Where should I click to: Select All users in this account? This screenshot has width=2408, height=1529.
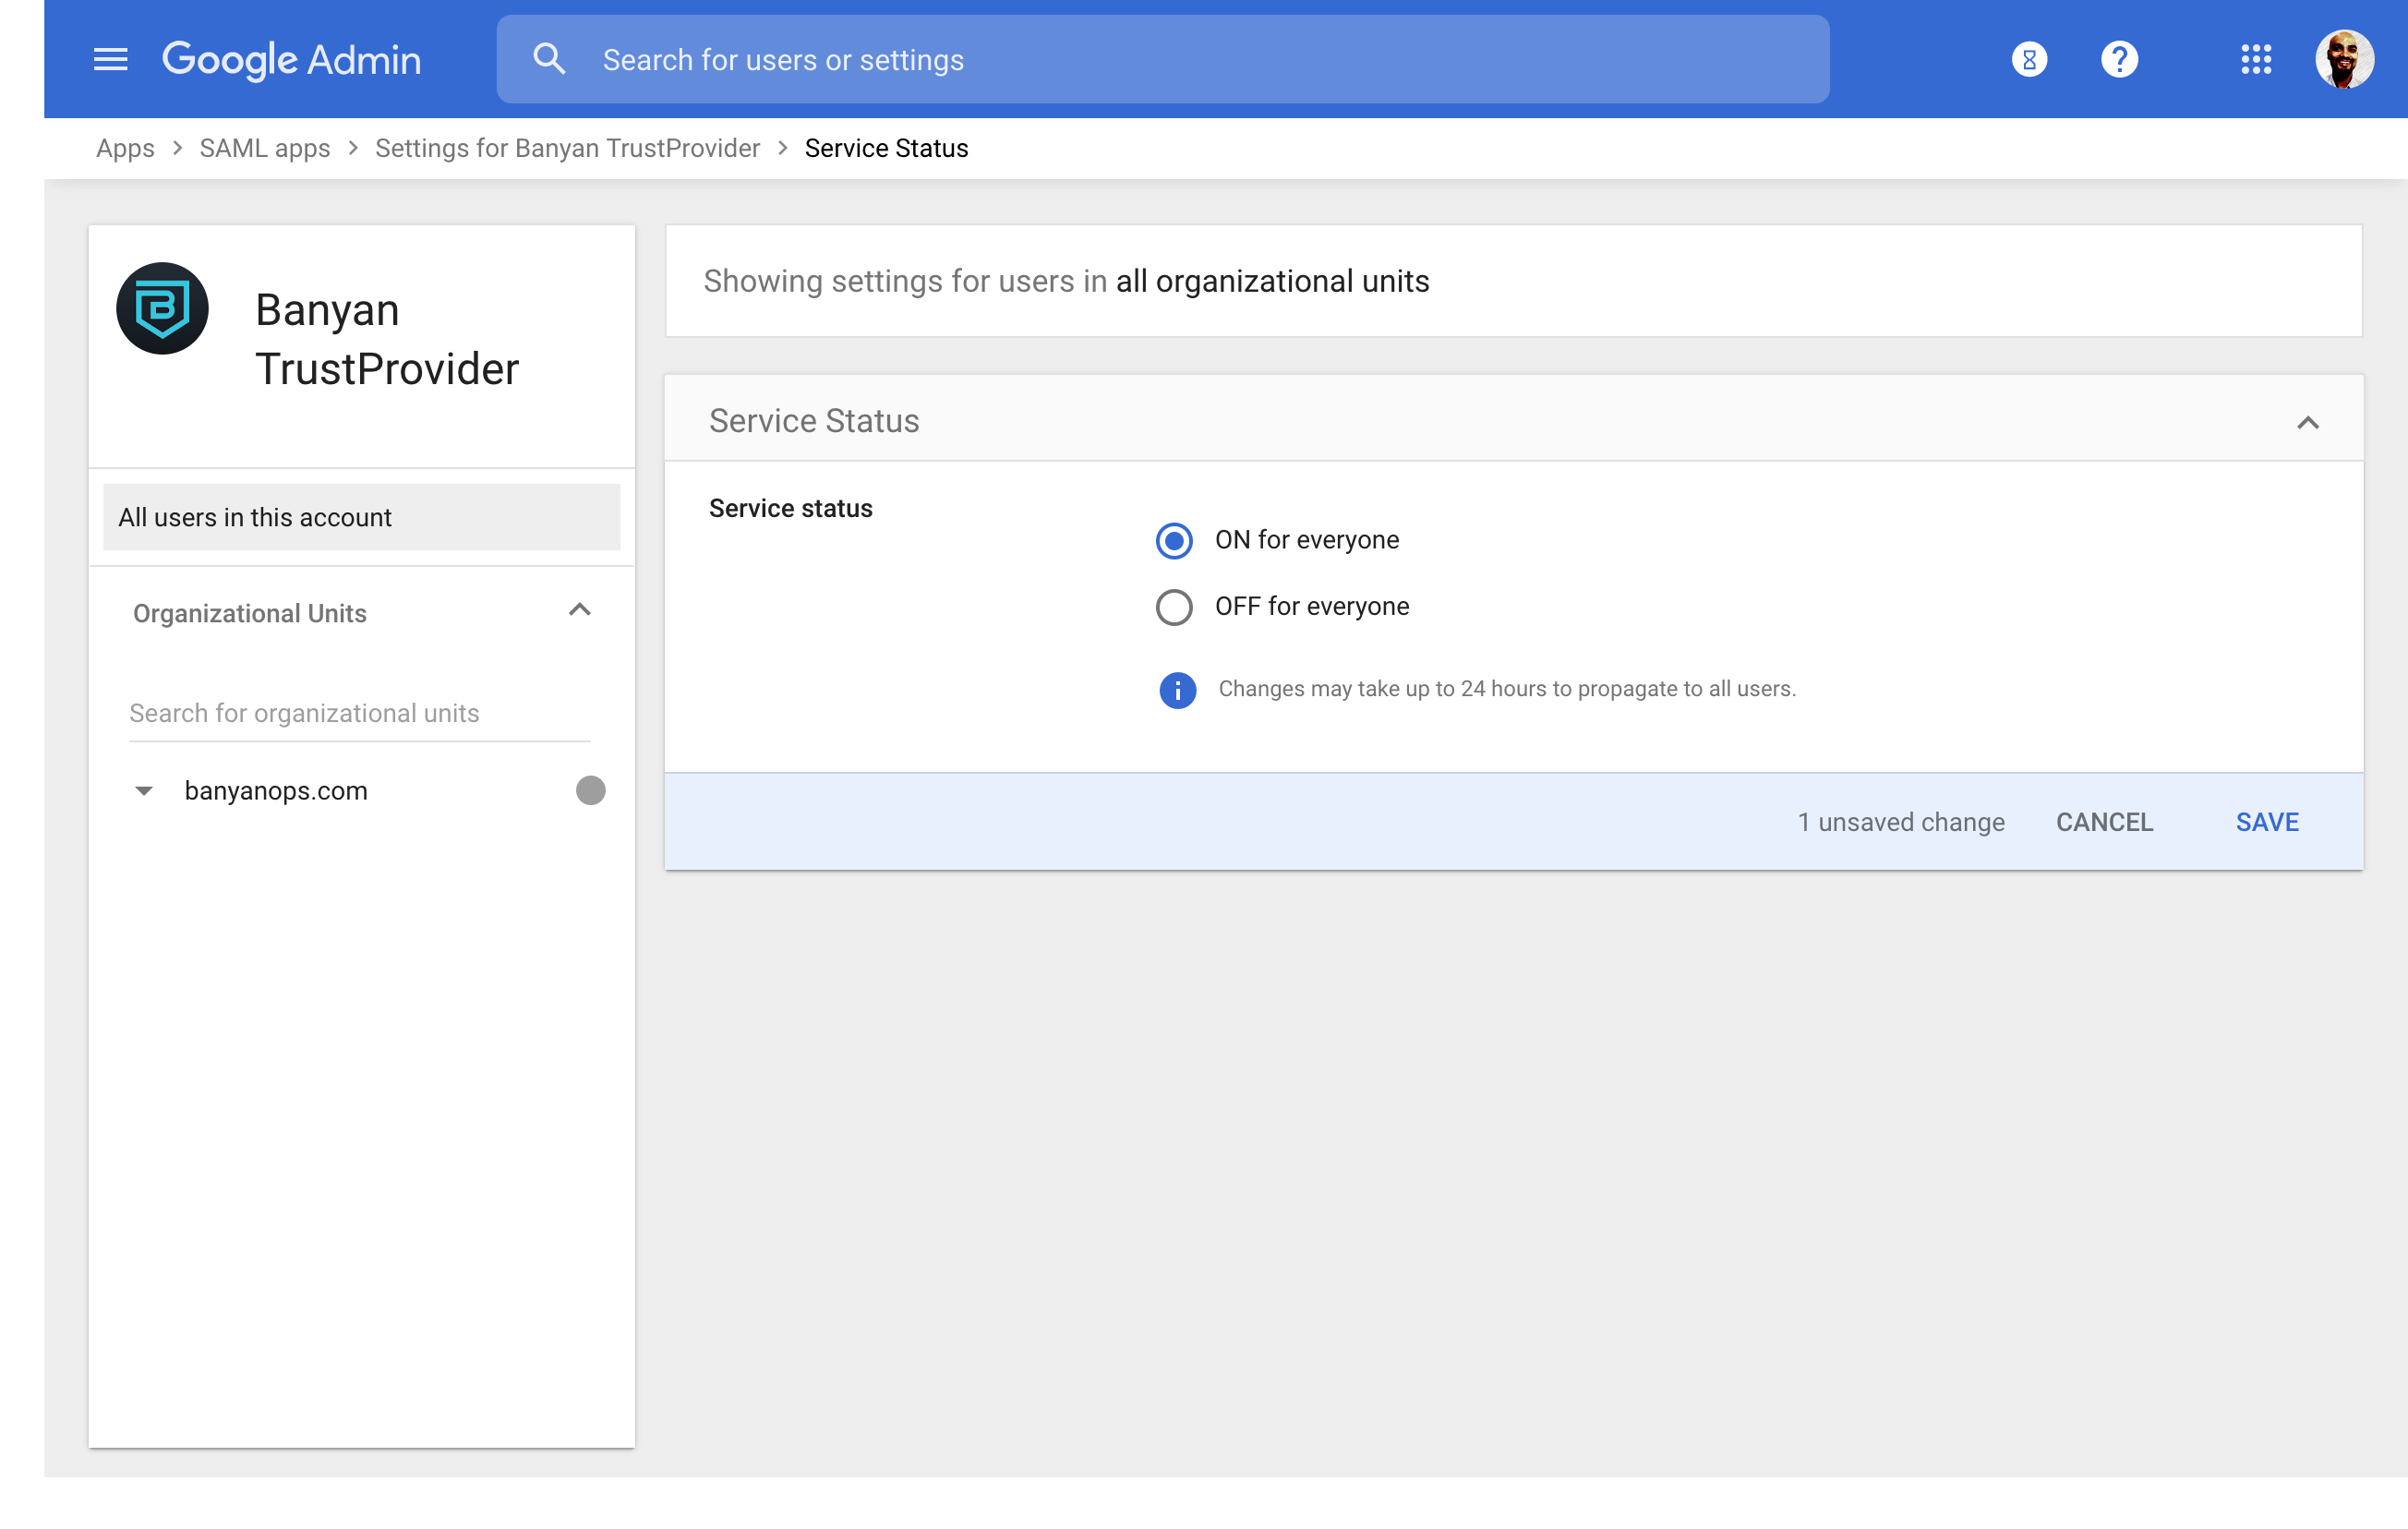click(362, 517)
